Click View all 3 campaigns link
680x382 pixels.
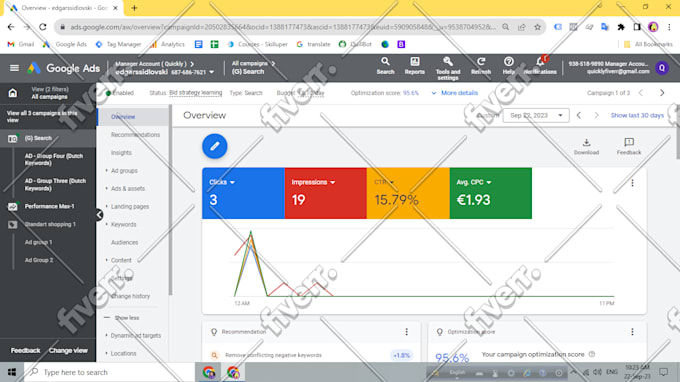pos(42,116)
